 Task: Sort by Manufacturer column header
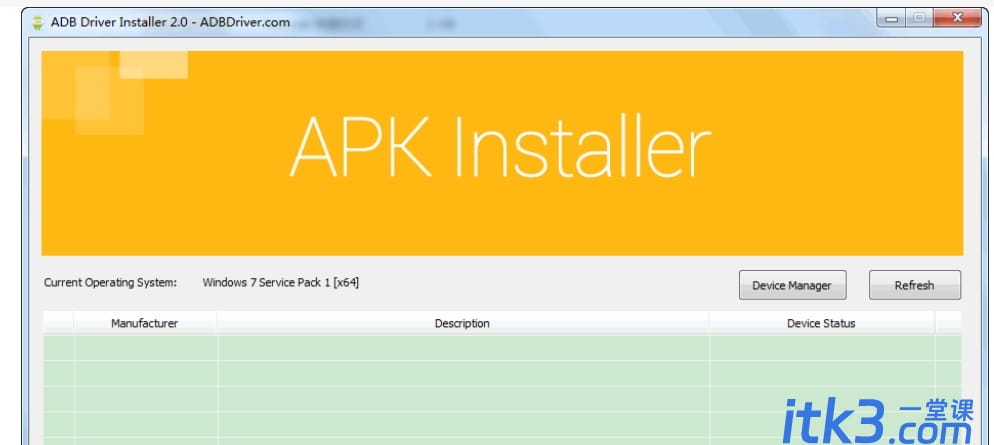[145, 323]
